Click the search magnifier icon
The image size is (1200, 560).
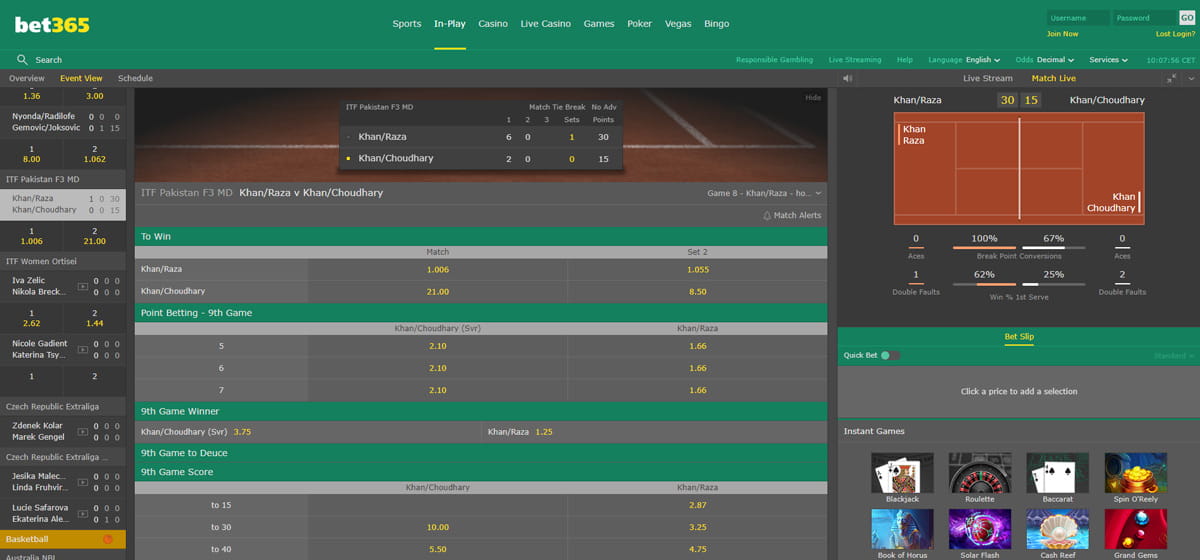pyautogui.click(x=22, y=59)
